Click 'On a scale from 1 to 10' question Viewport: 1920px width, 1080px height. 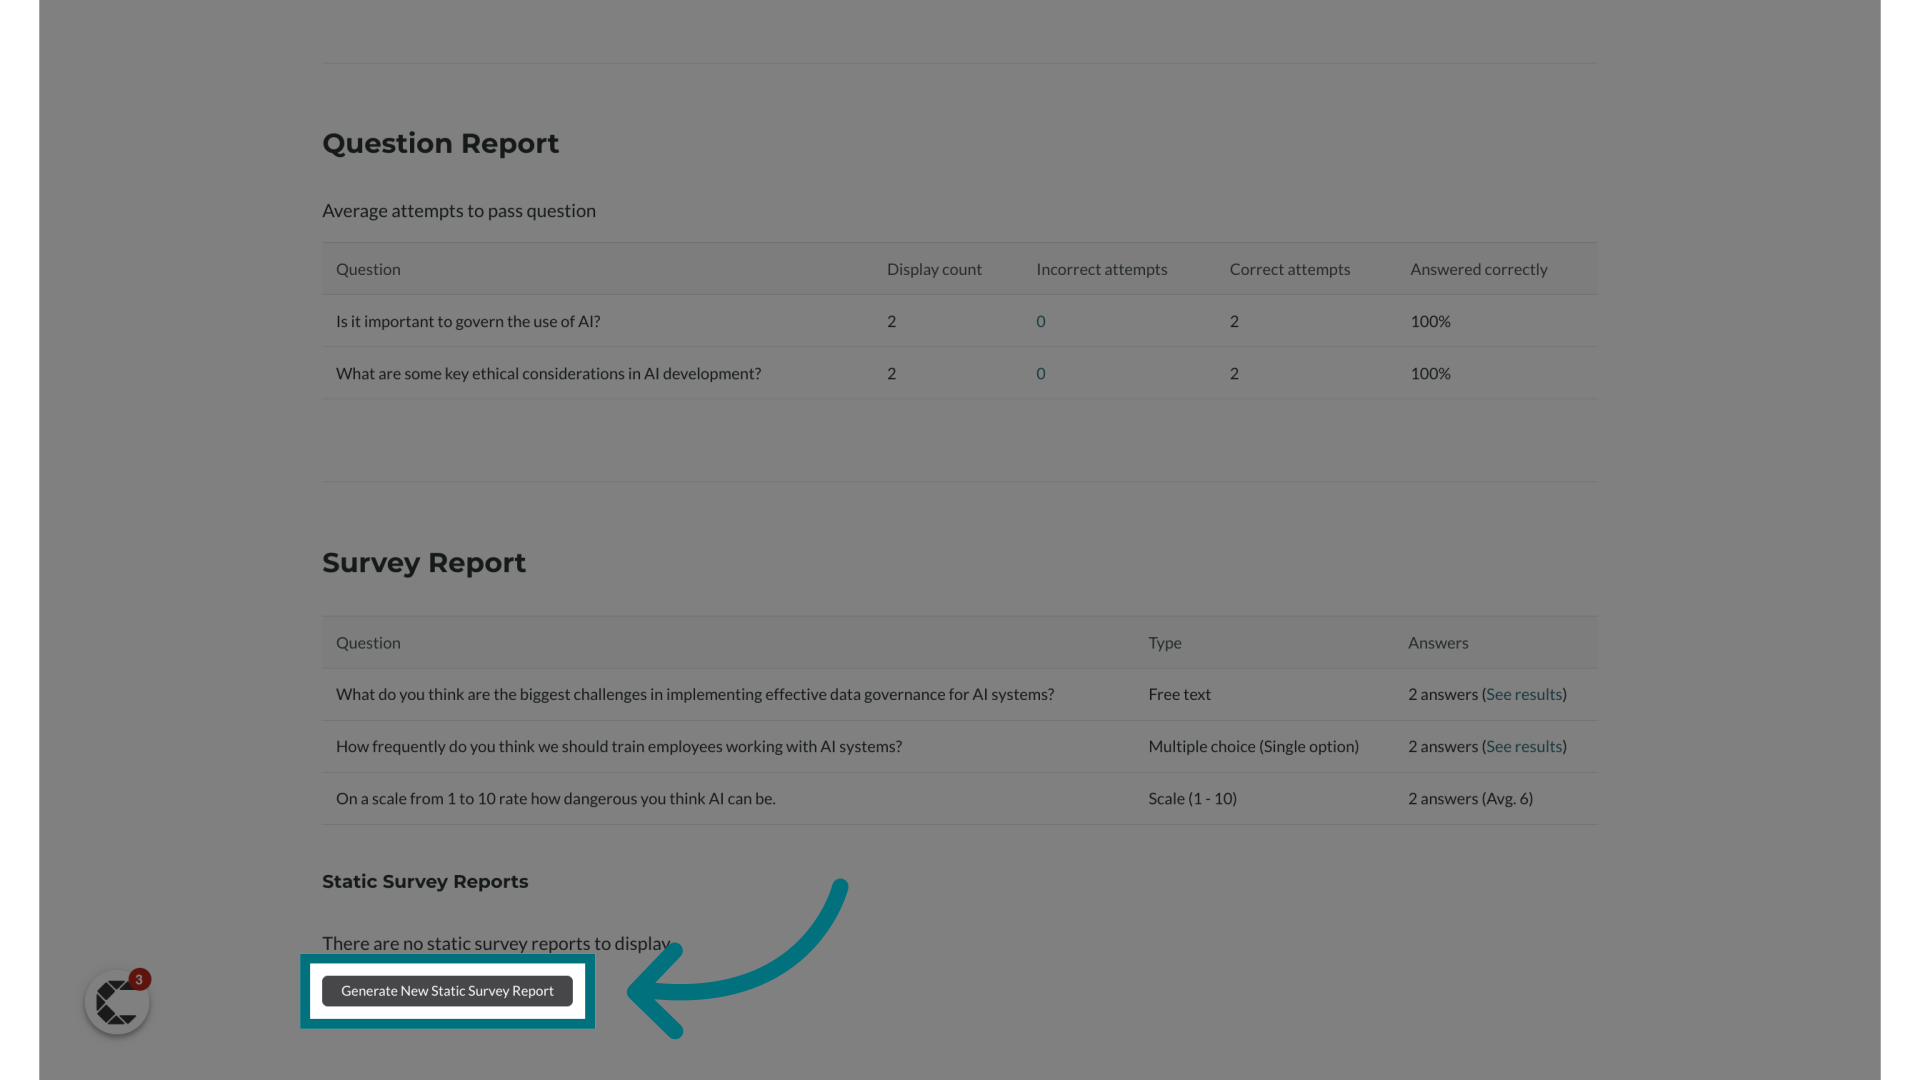click(556, 798)
